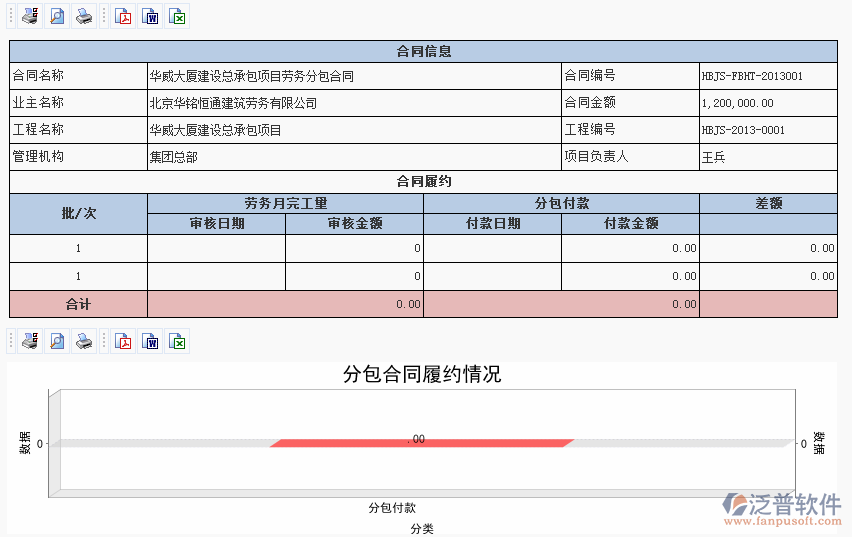Click the 合同编号 label

590,76
